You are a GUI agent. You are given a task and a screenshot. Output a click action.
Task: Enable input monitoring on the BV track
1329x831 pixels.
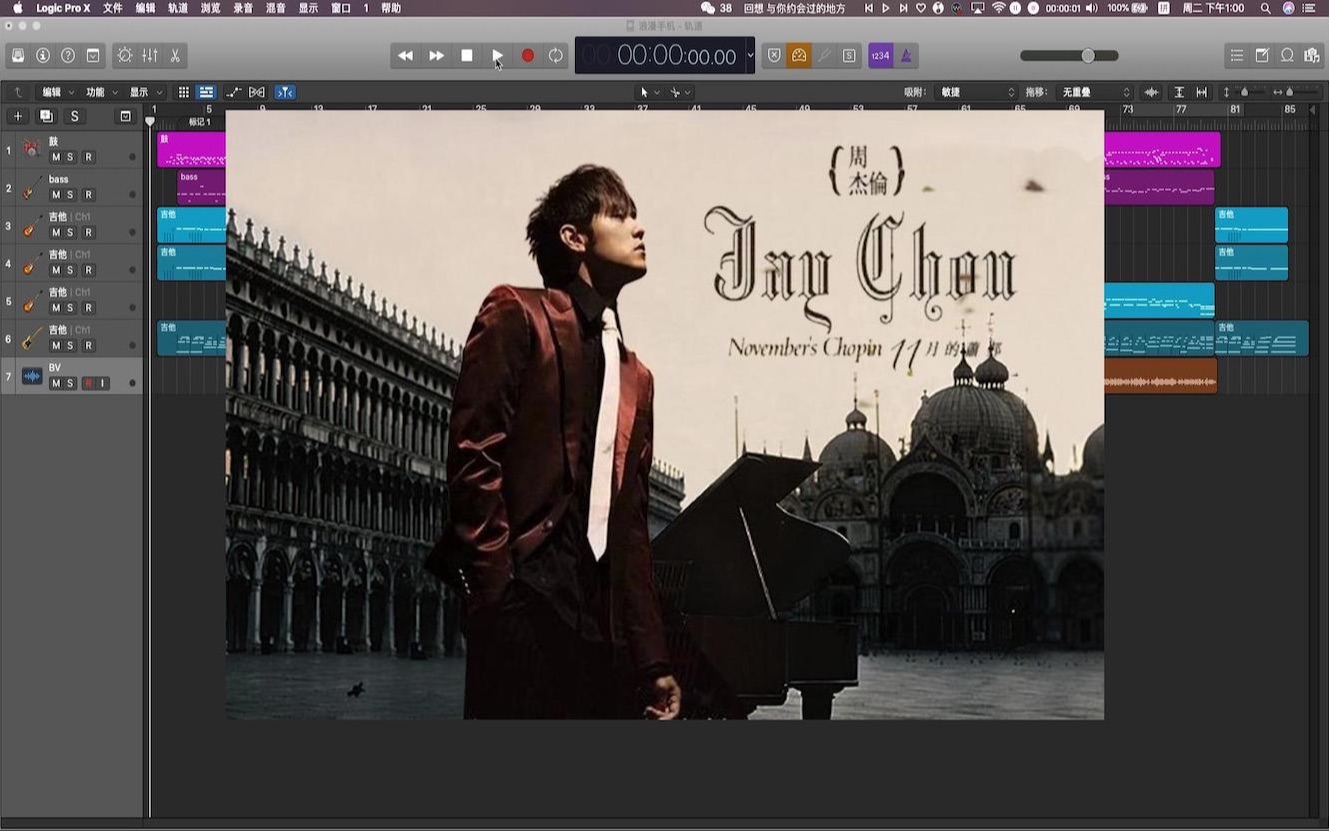[102, 383]
